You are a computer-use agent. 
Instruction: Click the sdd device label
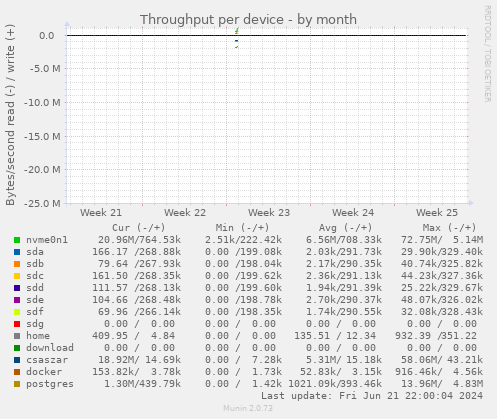click(35, 288)
